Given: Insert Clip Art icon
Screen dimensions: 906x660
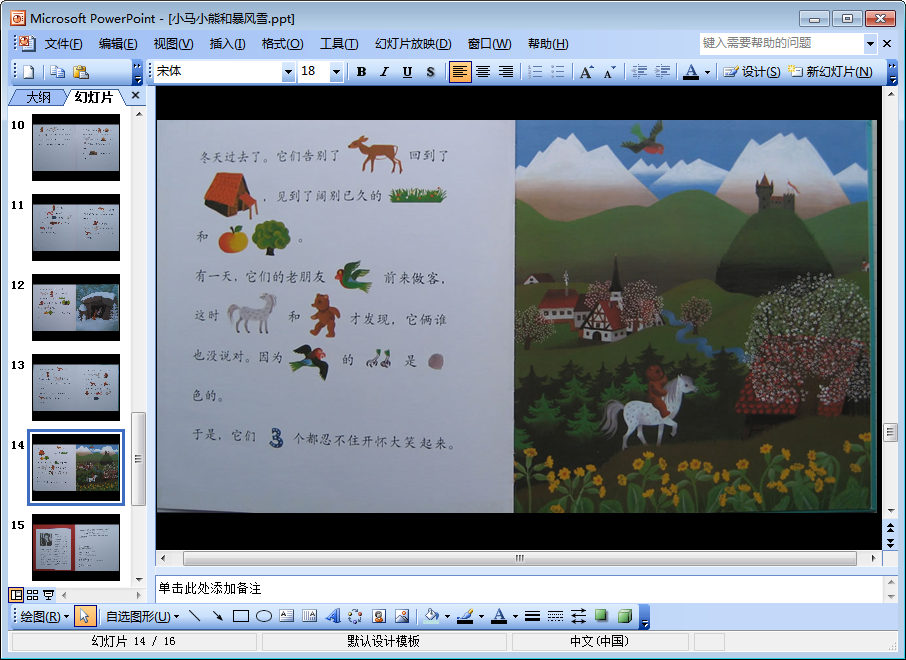Looking at the screenshot, I should point(379,617).
